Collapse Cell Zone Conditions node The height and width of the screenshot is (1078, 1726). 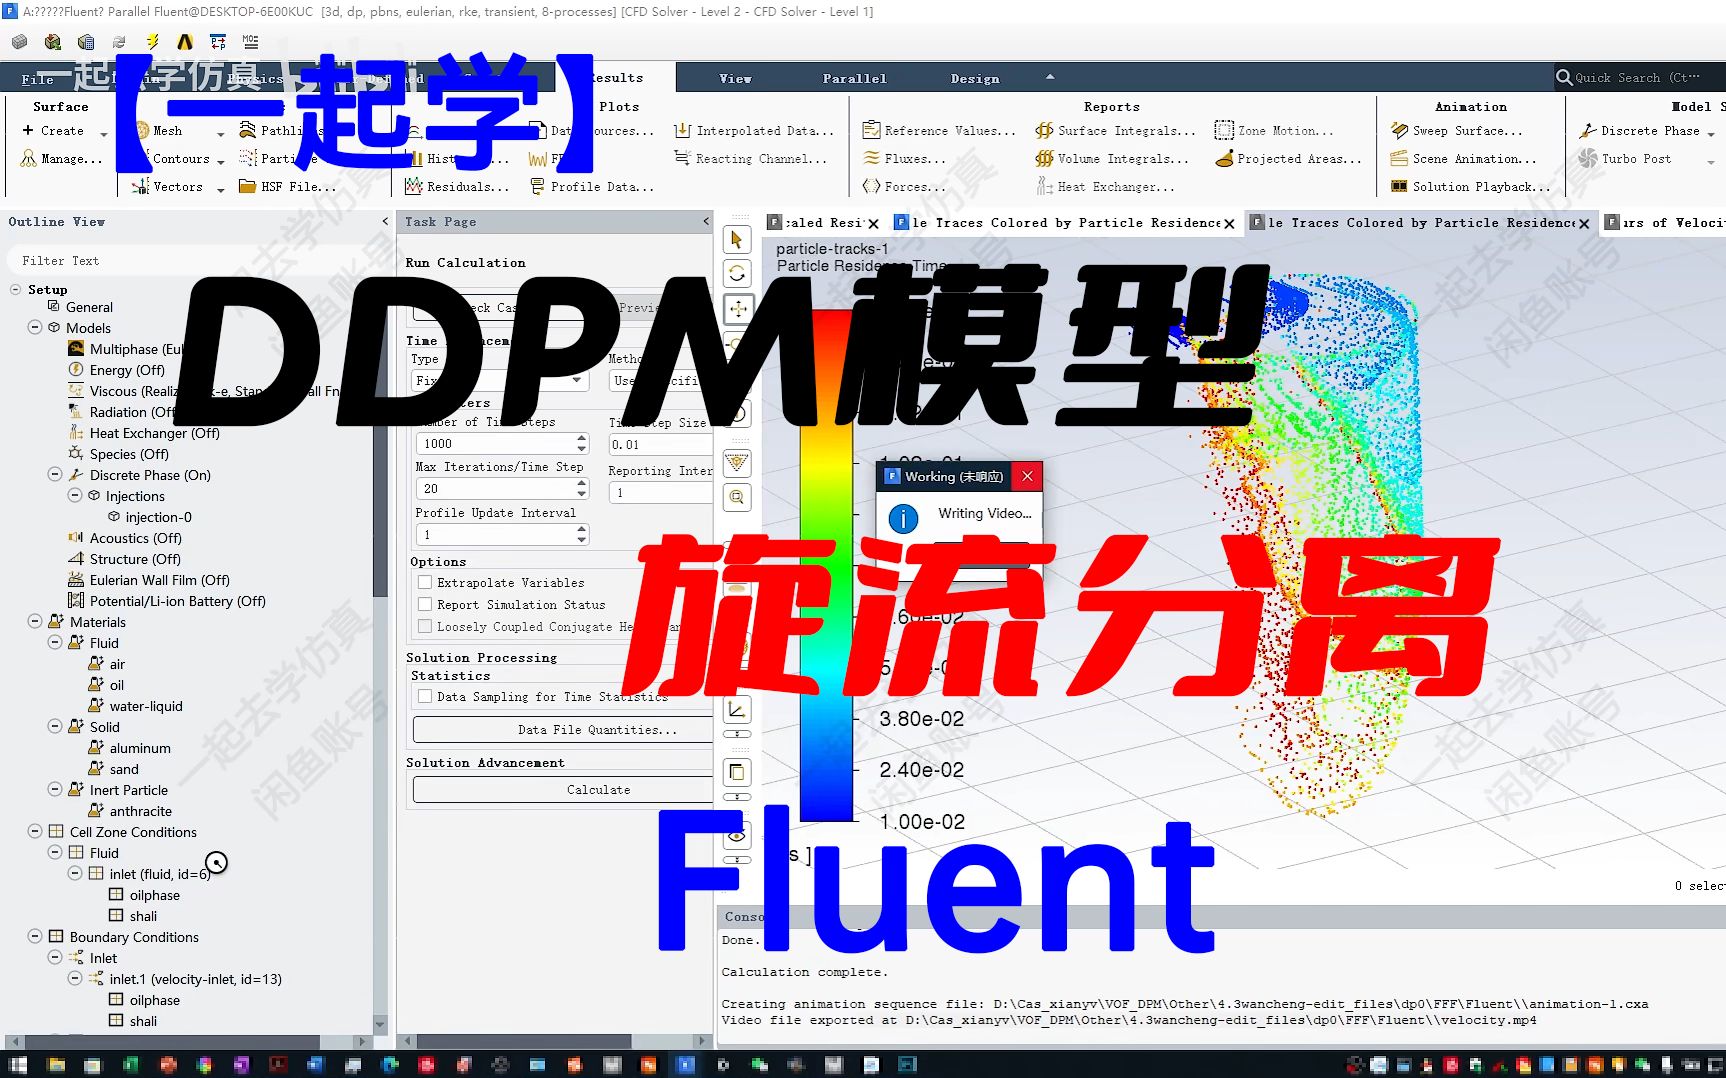click(x=35, y=831)
